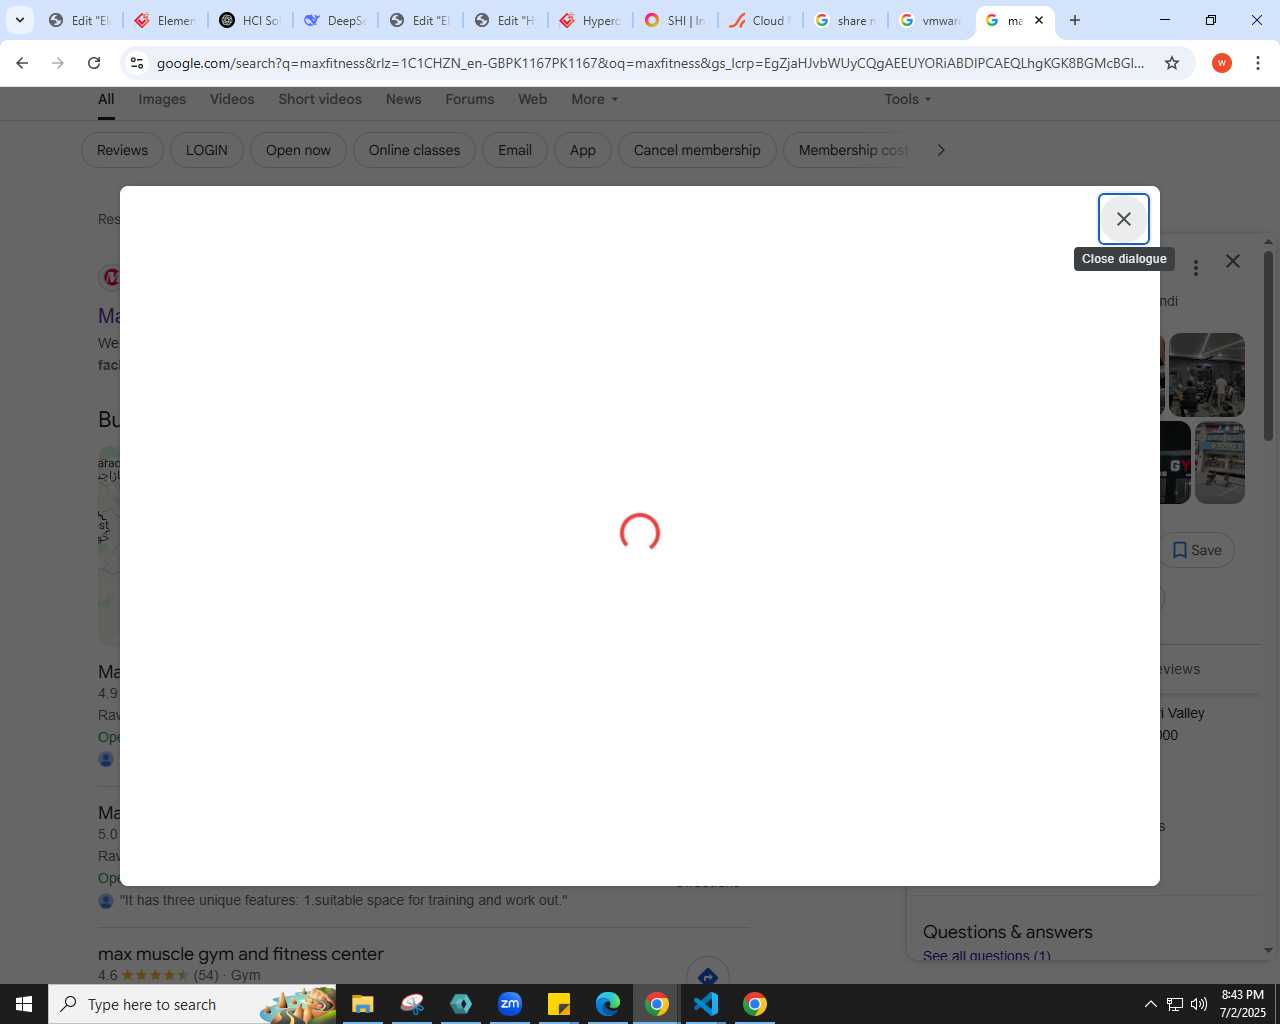Bookmark this page with the star icon
This screenshot has height=1024, width=1280.
pyautogui.click(x=1172, y=63)
